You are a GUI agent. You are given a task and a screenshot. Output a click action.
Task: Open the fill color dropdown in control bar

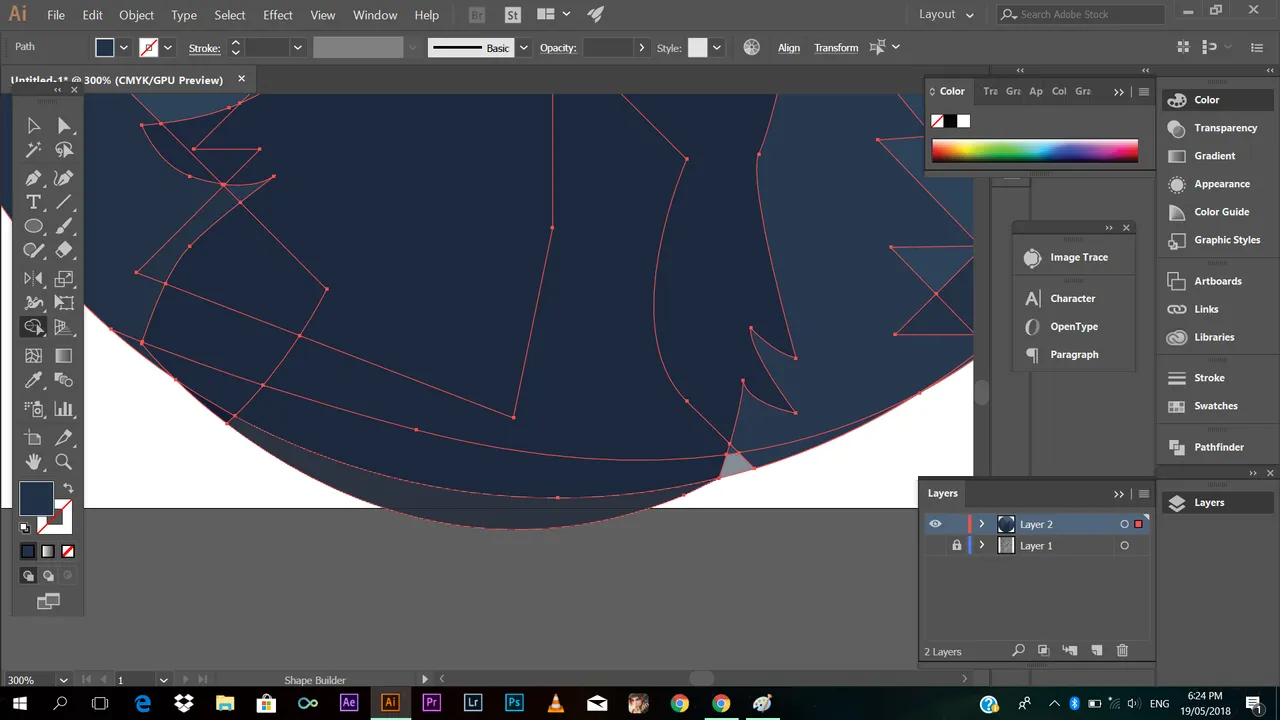(x=124, y=47)
